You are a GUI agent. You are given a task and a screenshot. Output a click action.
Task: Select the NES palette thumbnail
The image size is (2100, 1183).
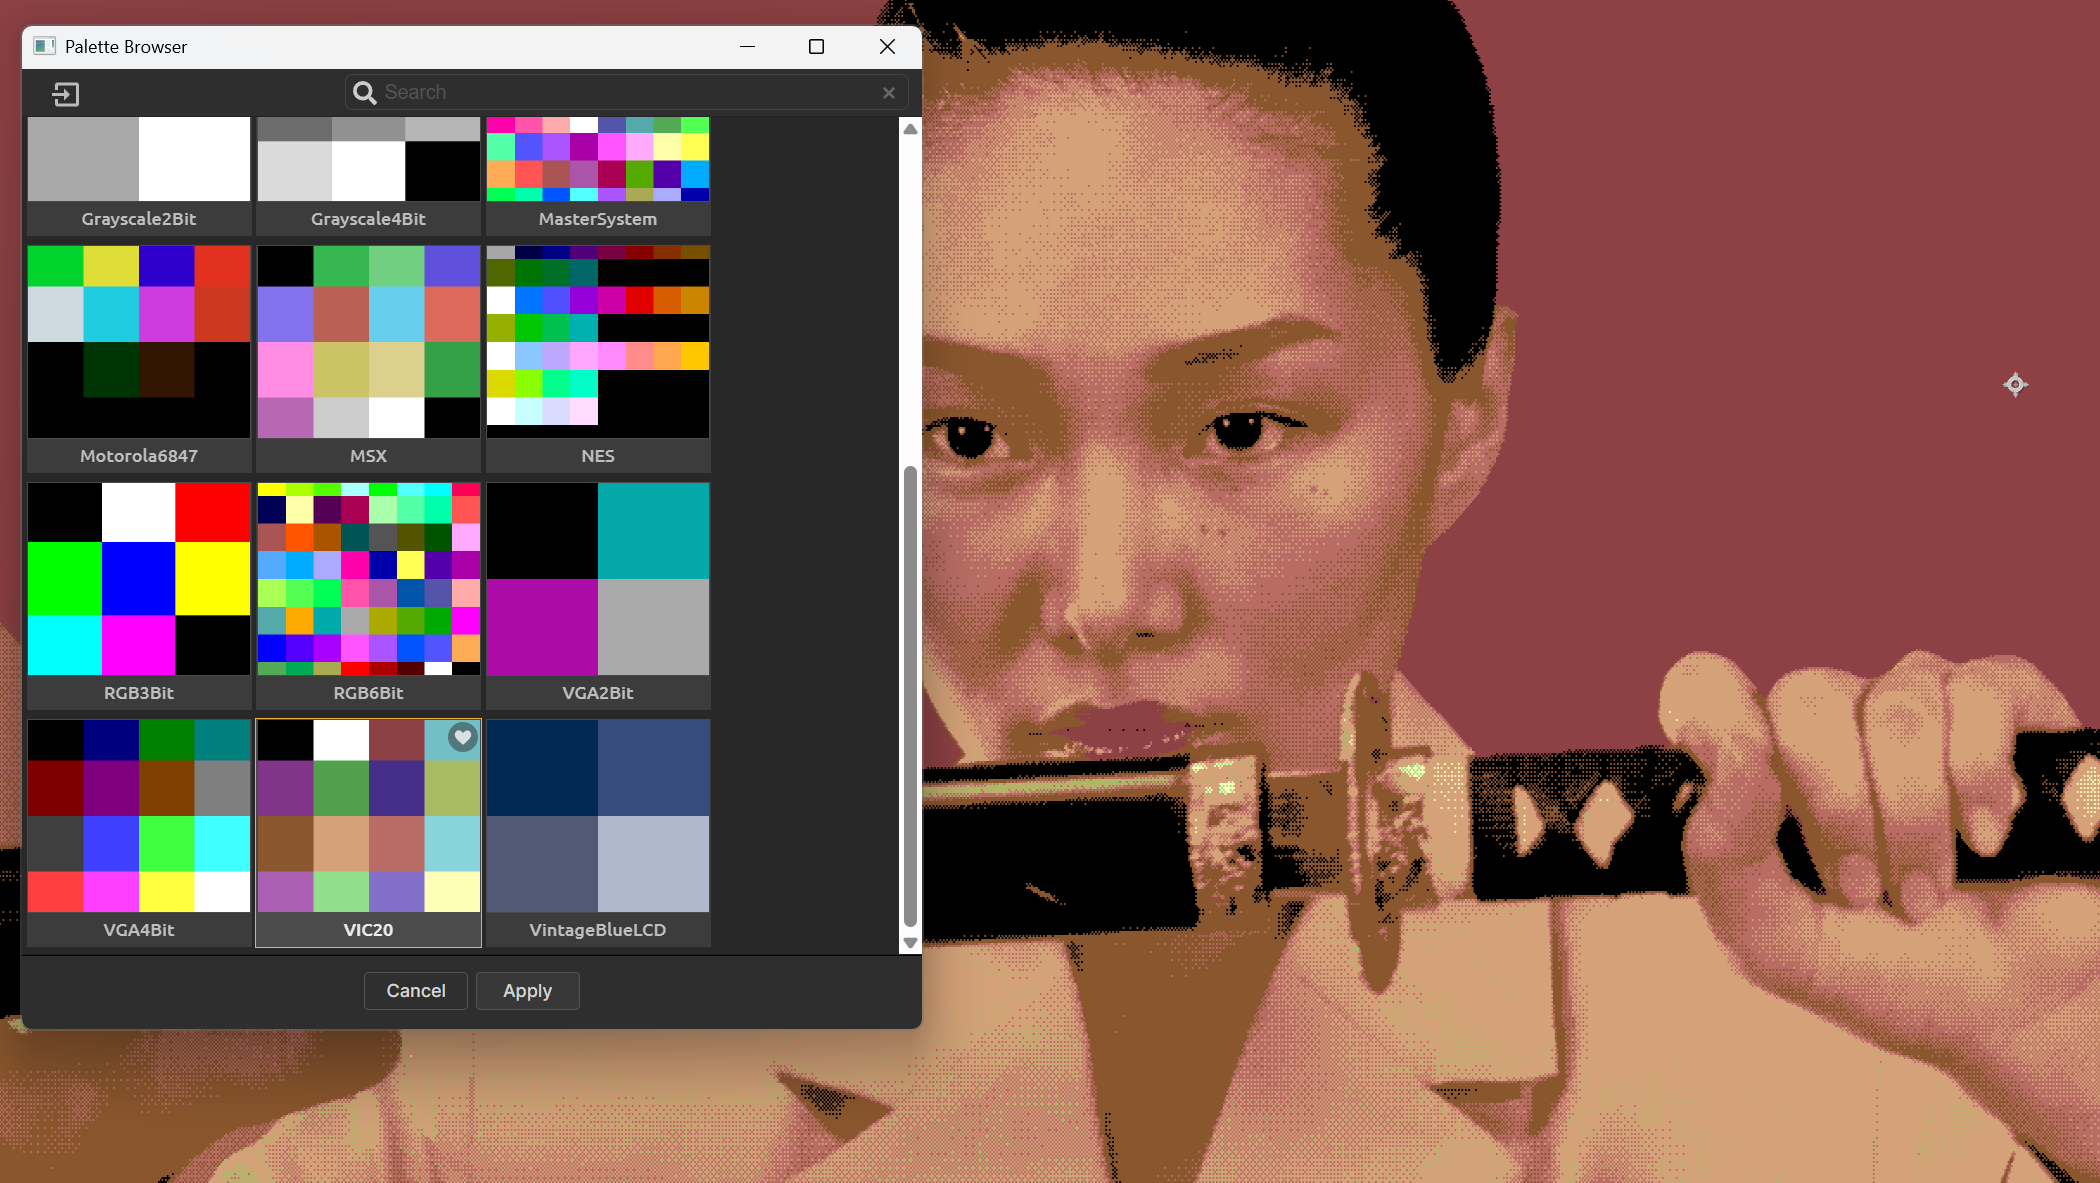[x=598, y=342]
